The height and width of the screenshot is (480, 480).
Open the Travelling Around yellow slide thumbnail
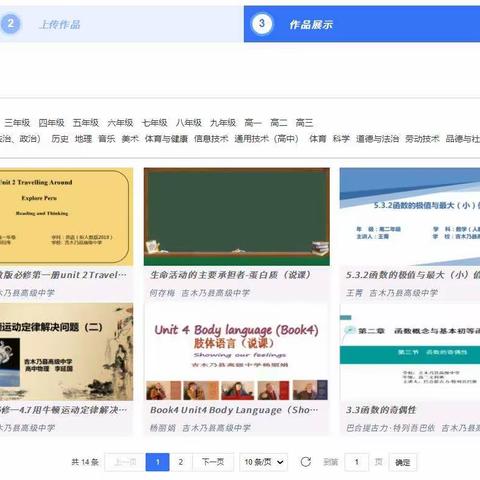pos(66,217)
